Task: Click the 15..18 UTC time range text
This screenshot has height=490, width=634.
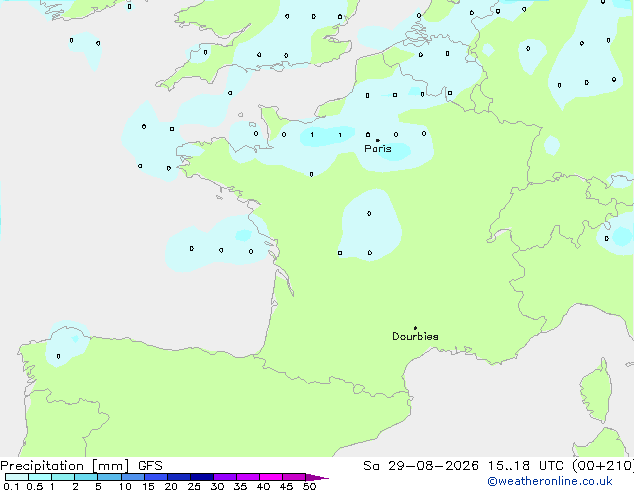Action: click(x=509, y=466)
